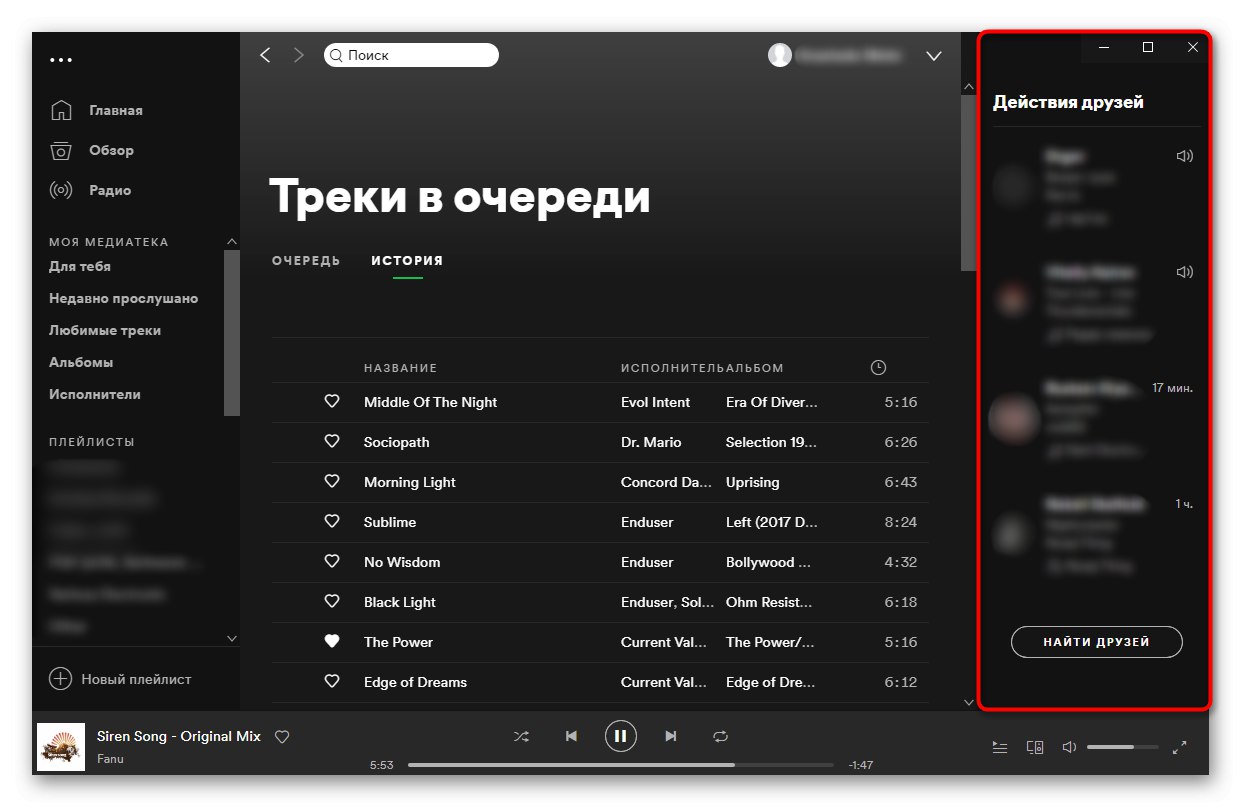This screenshot has height=807, width=1241.
Task: Open the three-dot menu above the sidebar
Action: pos(61,60)
